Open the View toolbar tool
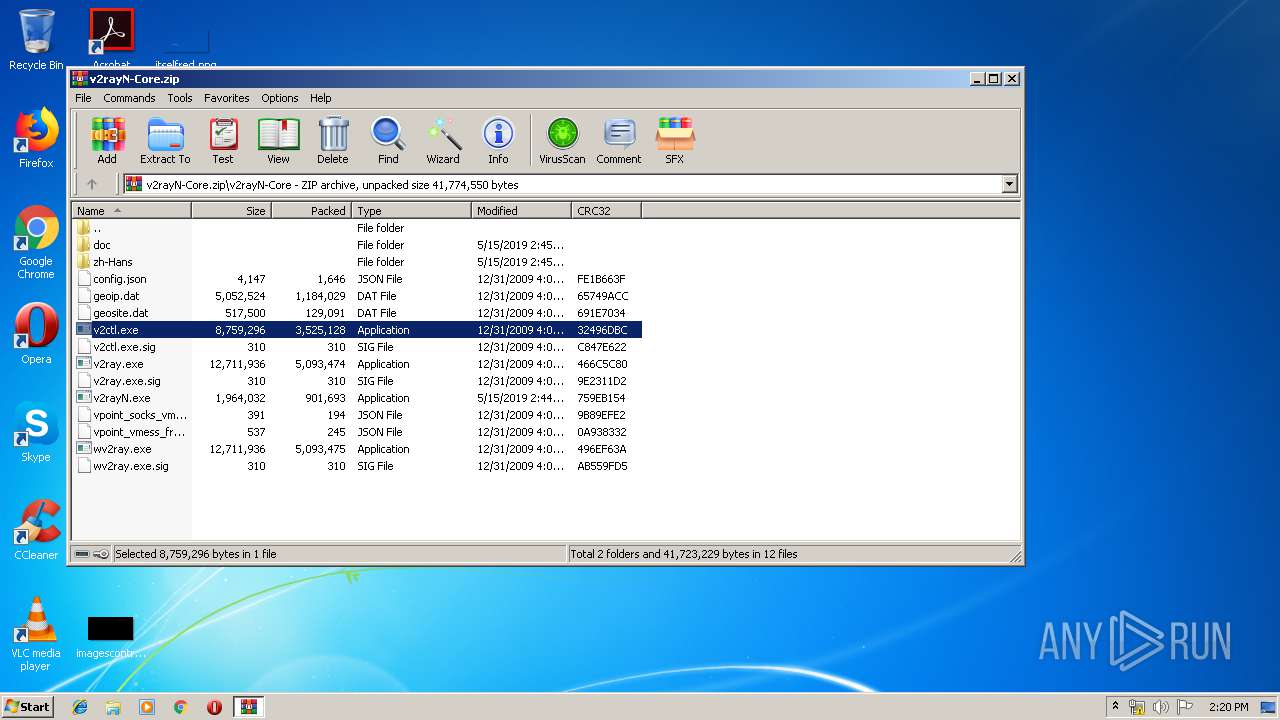This screenshot has height=720, width=1280. click(278, 140)
